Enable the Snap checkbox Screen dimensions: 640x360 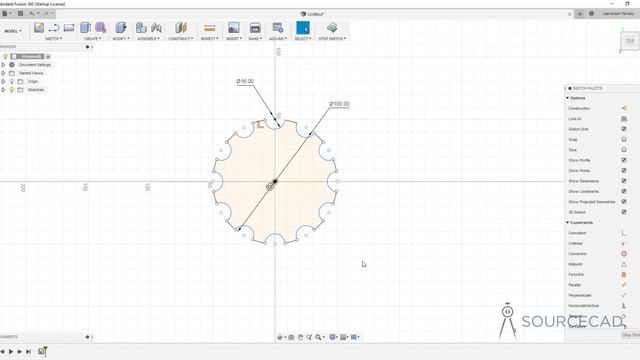click(x=624, y=140)
